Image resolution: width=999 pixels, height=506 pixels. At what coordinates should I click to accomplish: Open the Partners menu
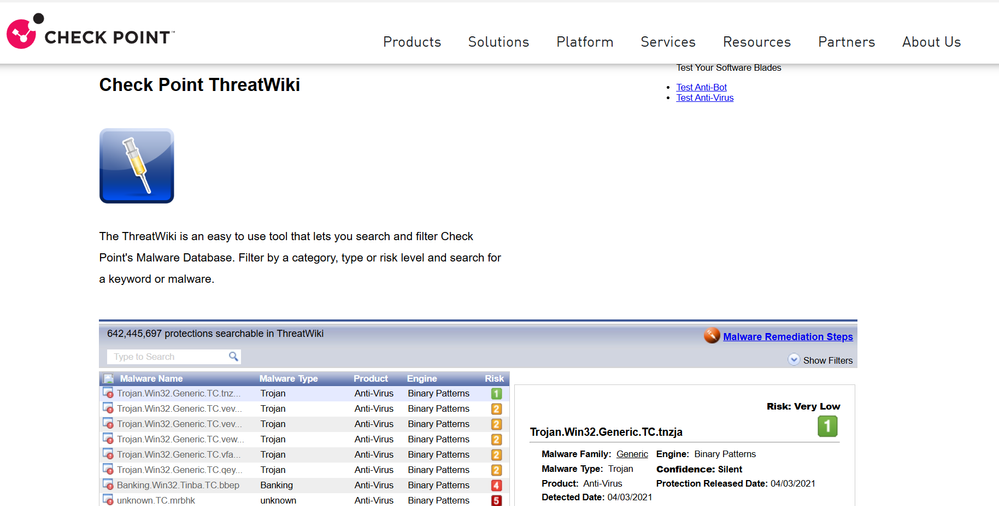point(846,42)
